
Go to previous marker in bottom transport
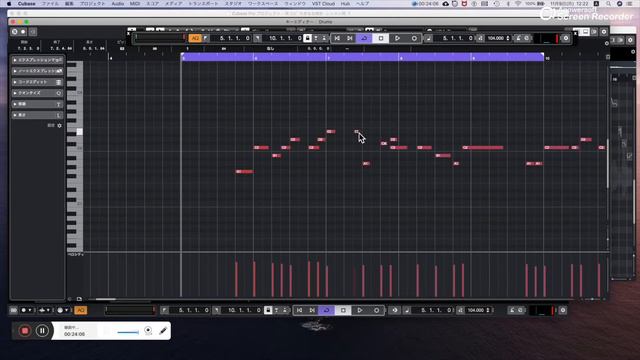point(299,310)
